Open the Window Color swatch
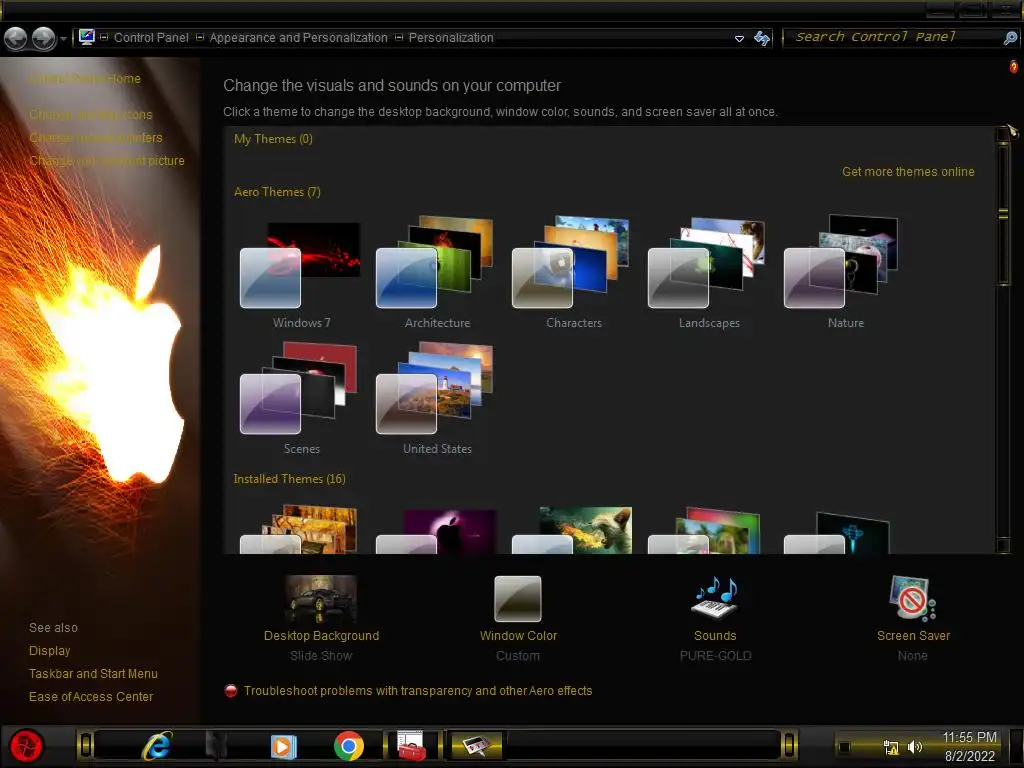 pos(518,599)
